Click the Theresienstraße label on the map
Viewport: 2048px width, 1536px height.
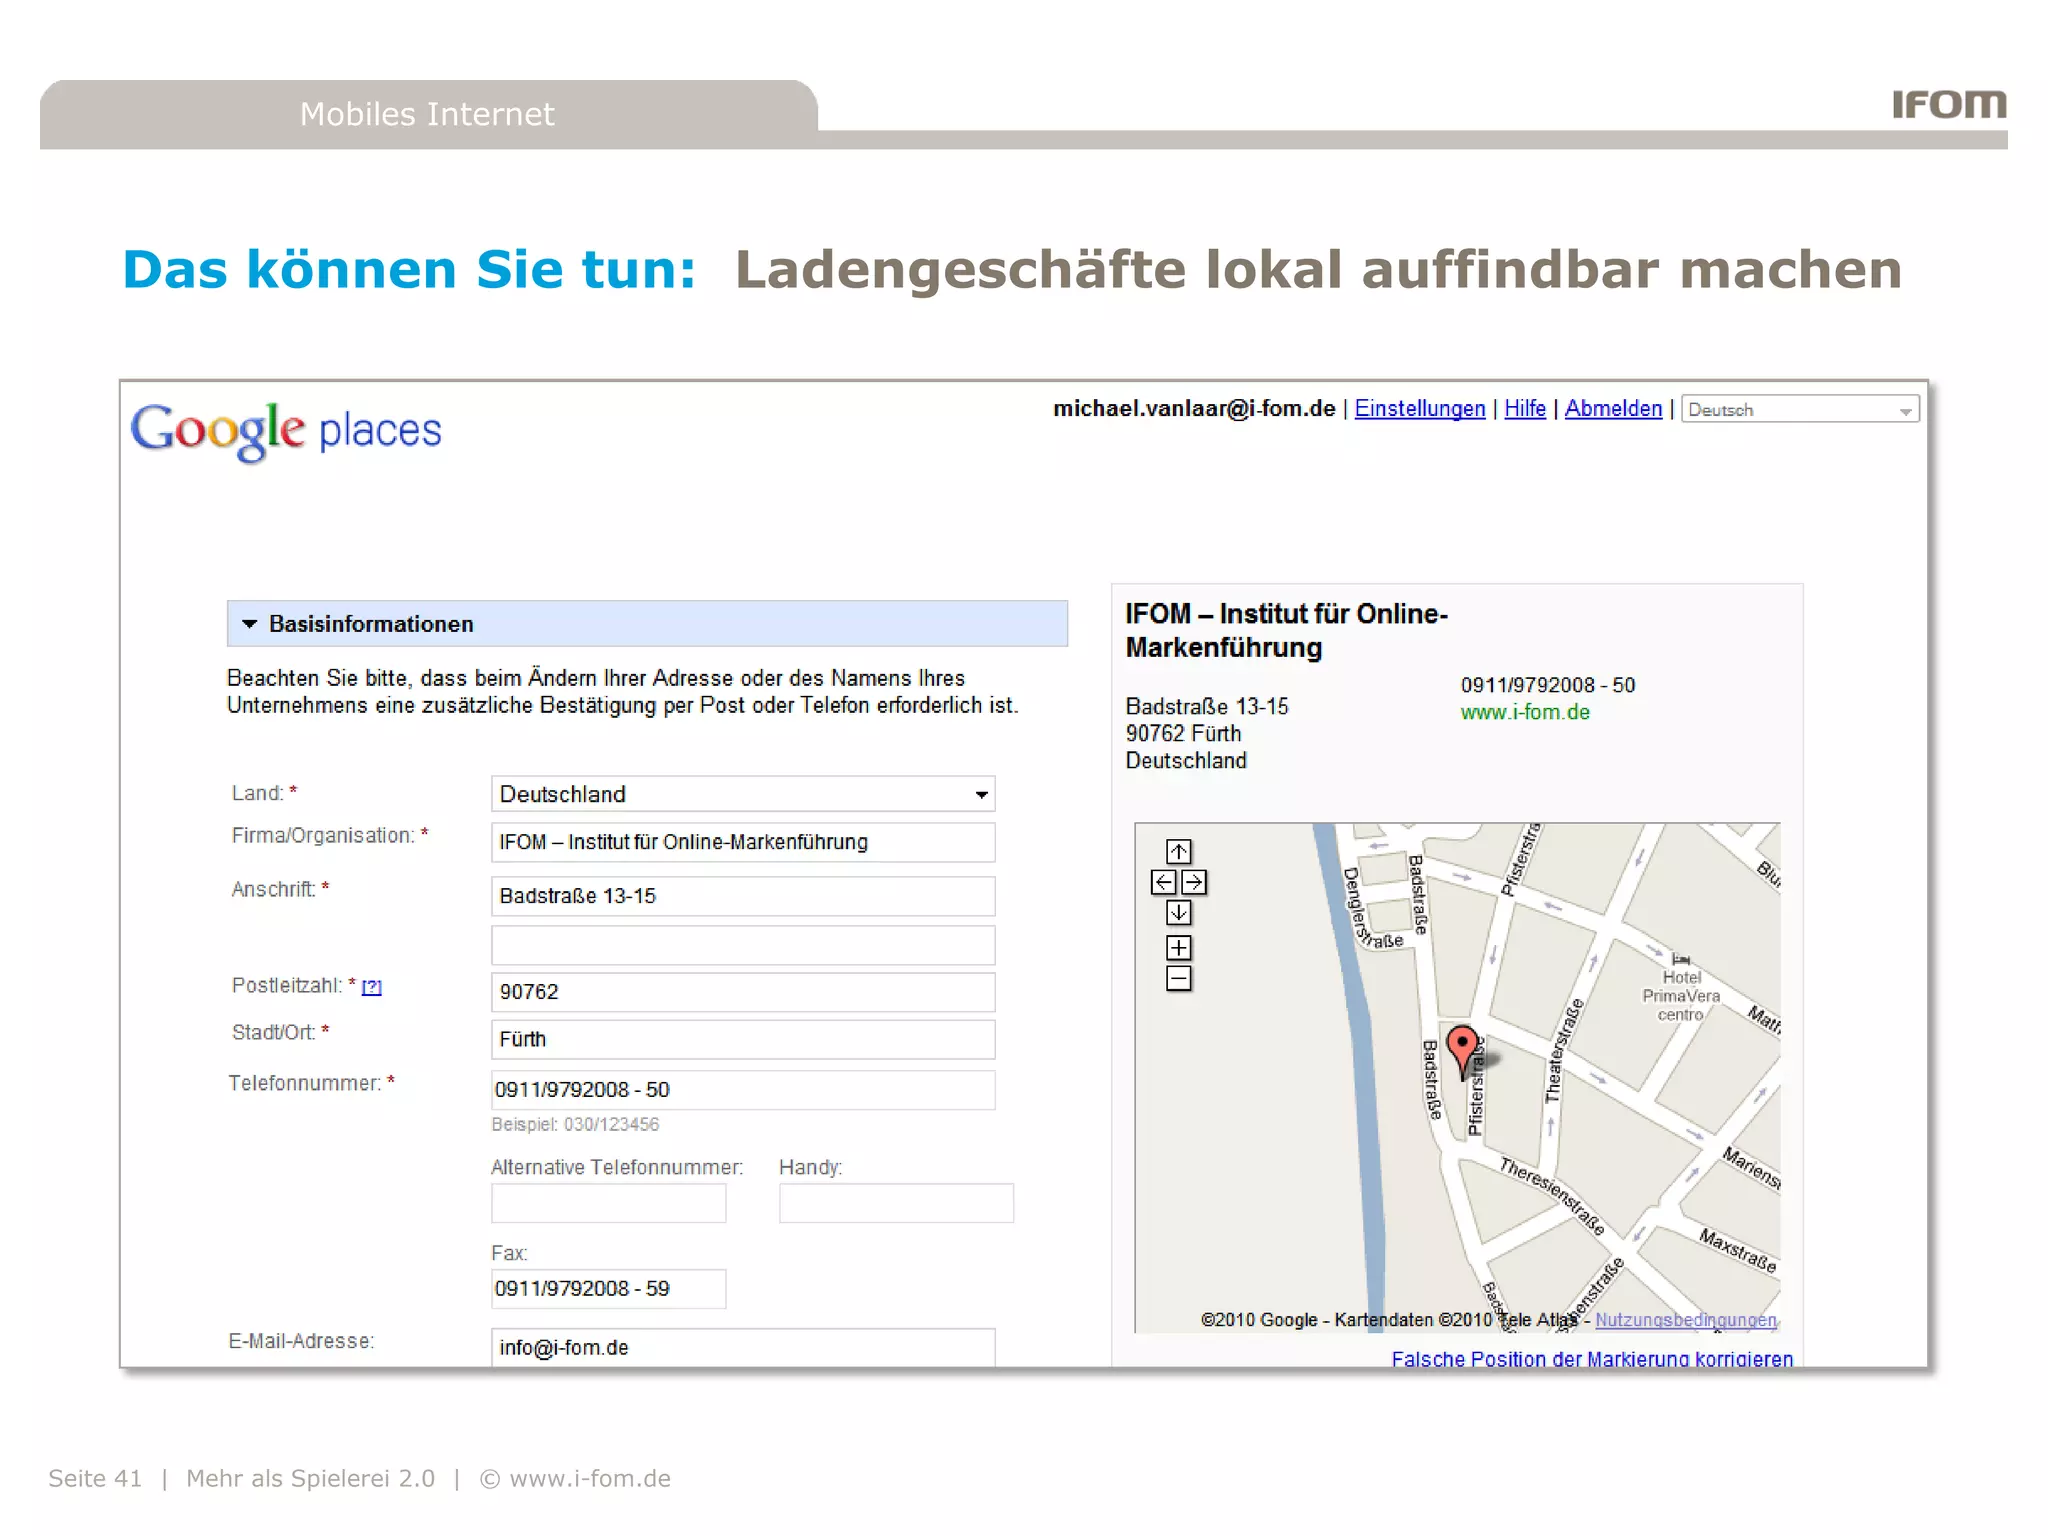tap(1552, 1197)
